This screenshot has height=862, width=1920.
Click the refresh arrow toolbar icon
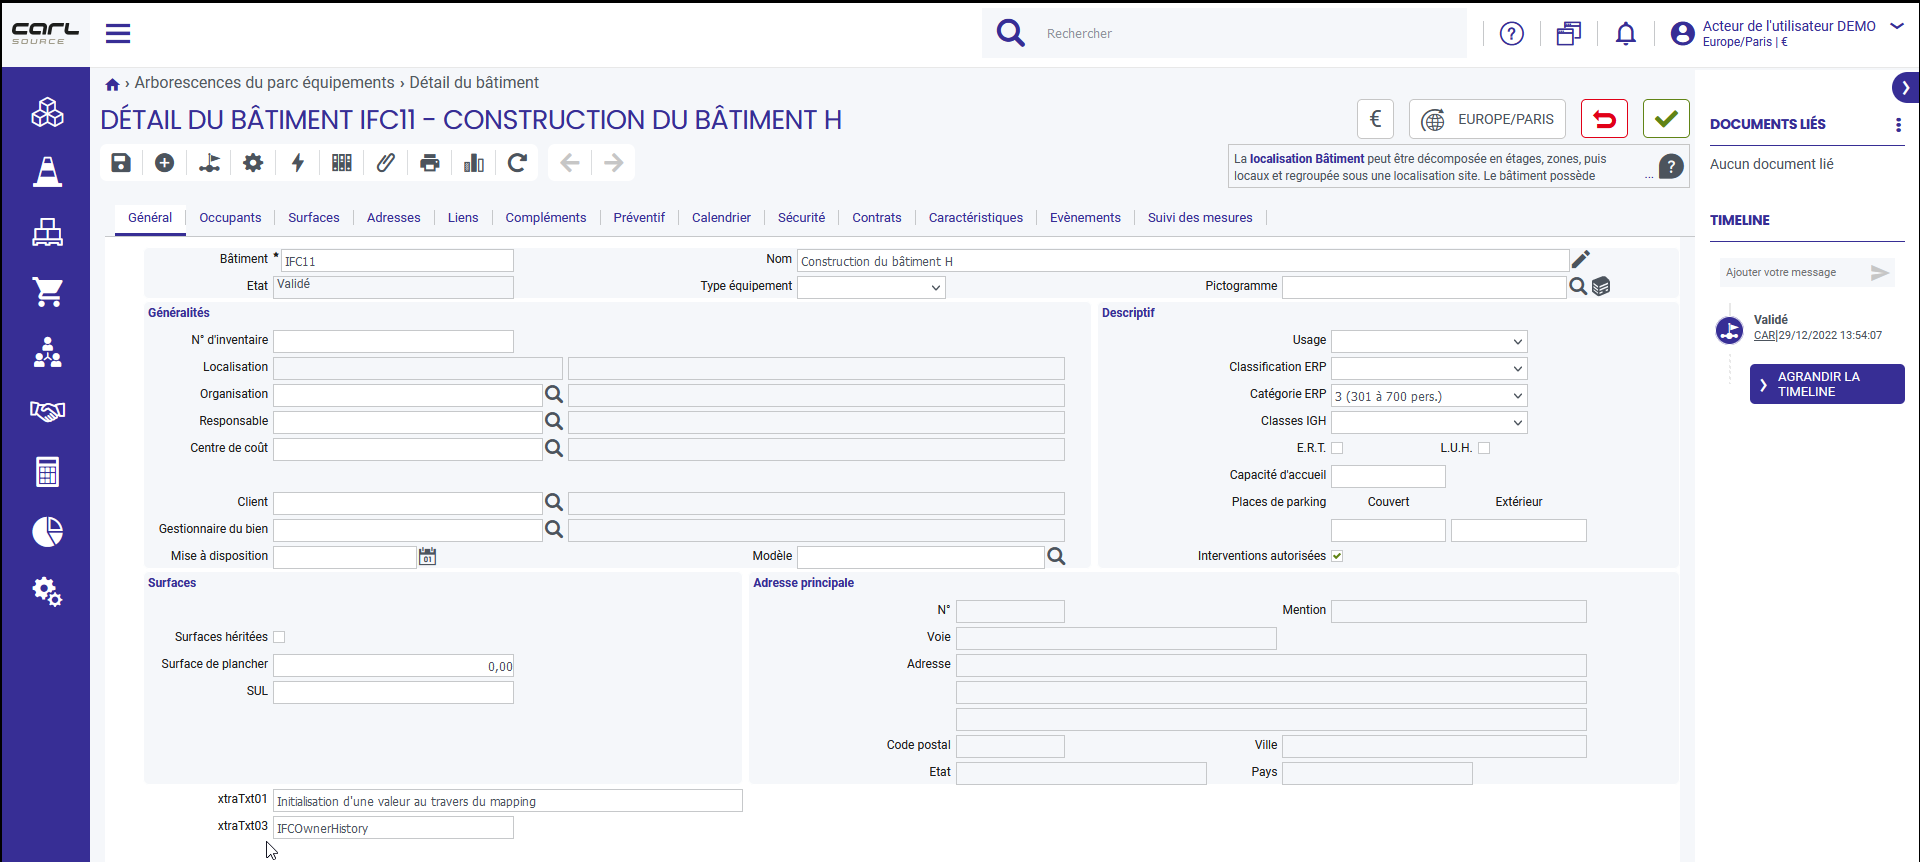coord(517,163)
